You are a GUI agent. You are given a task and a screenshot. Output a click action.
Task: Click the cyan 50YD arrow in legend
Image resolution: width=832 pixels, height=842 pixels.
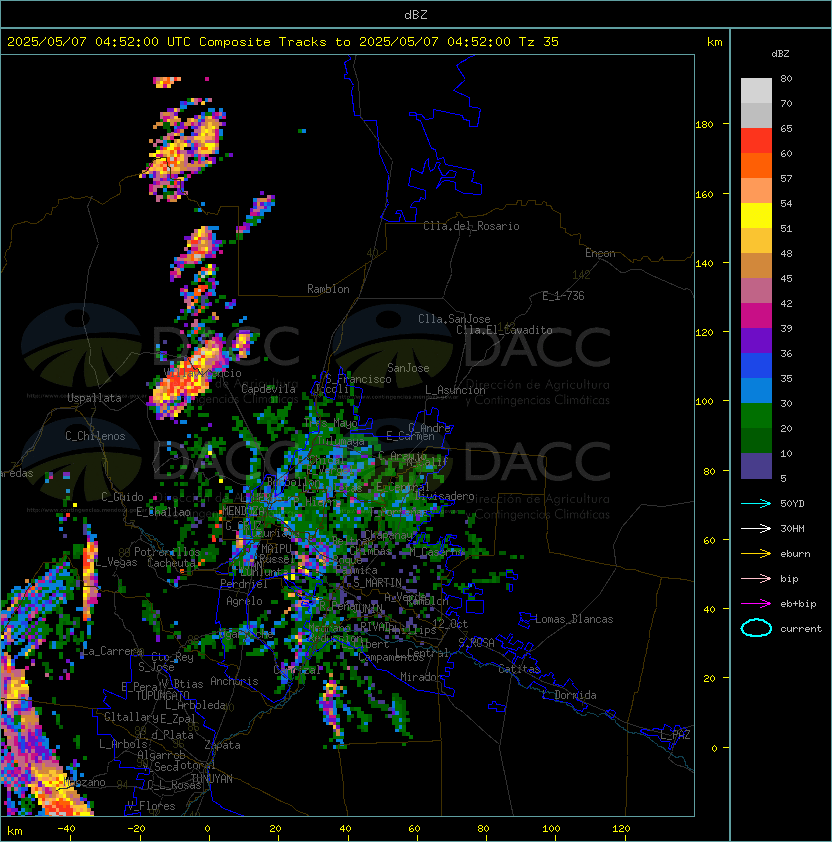pos(756,503)
